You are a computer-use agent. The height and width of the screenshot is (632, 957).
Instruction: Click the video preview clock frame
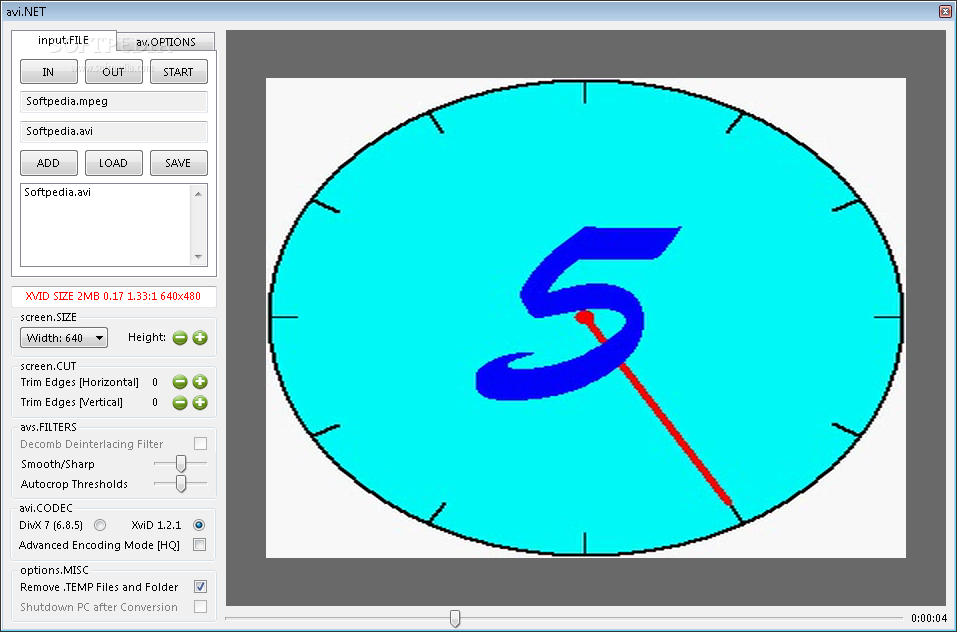click(586, 318)
